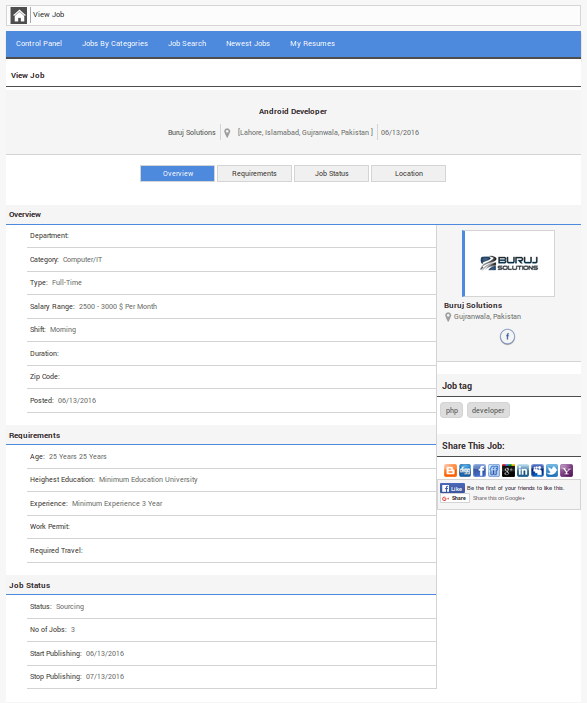
Task: Click the home icon in breadcrumb
Action: coord(19,15)
